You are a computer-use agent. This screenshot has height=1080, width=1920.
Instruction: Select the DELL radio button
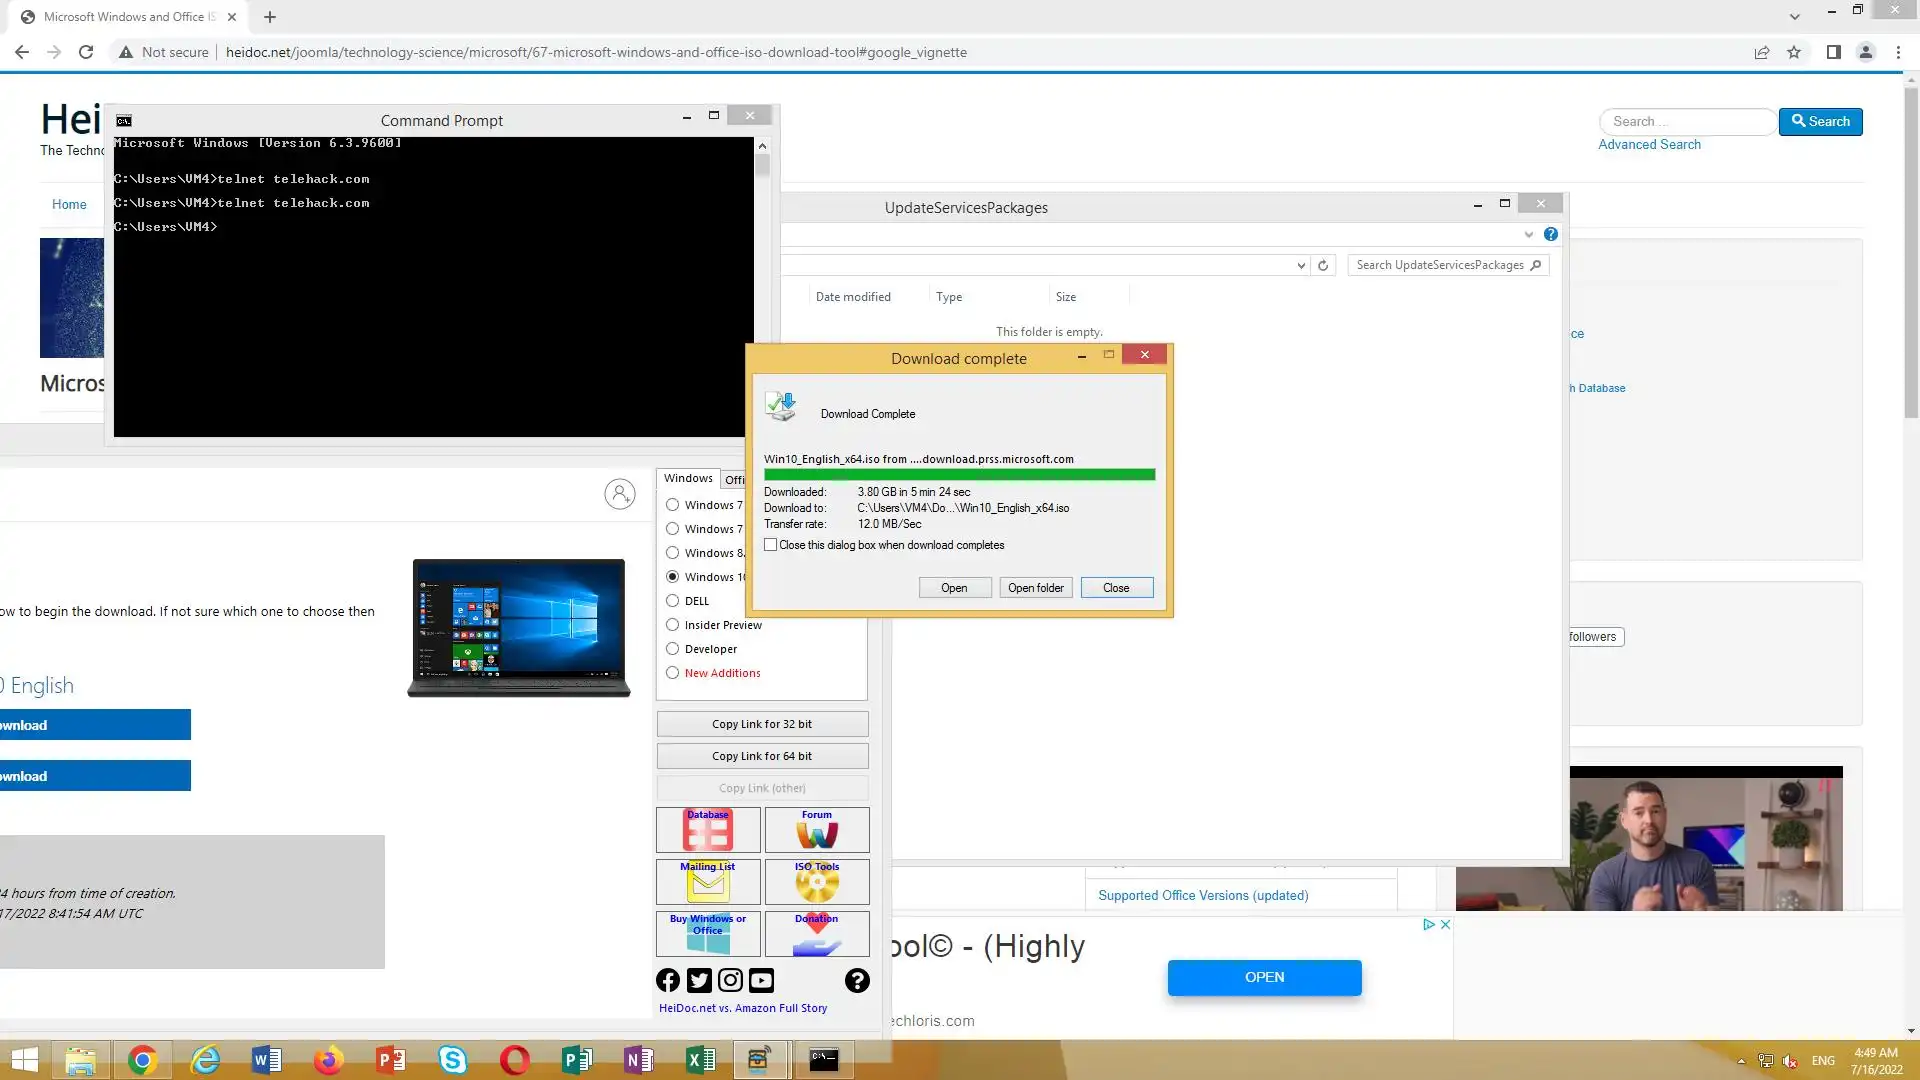[673, 601]
